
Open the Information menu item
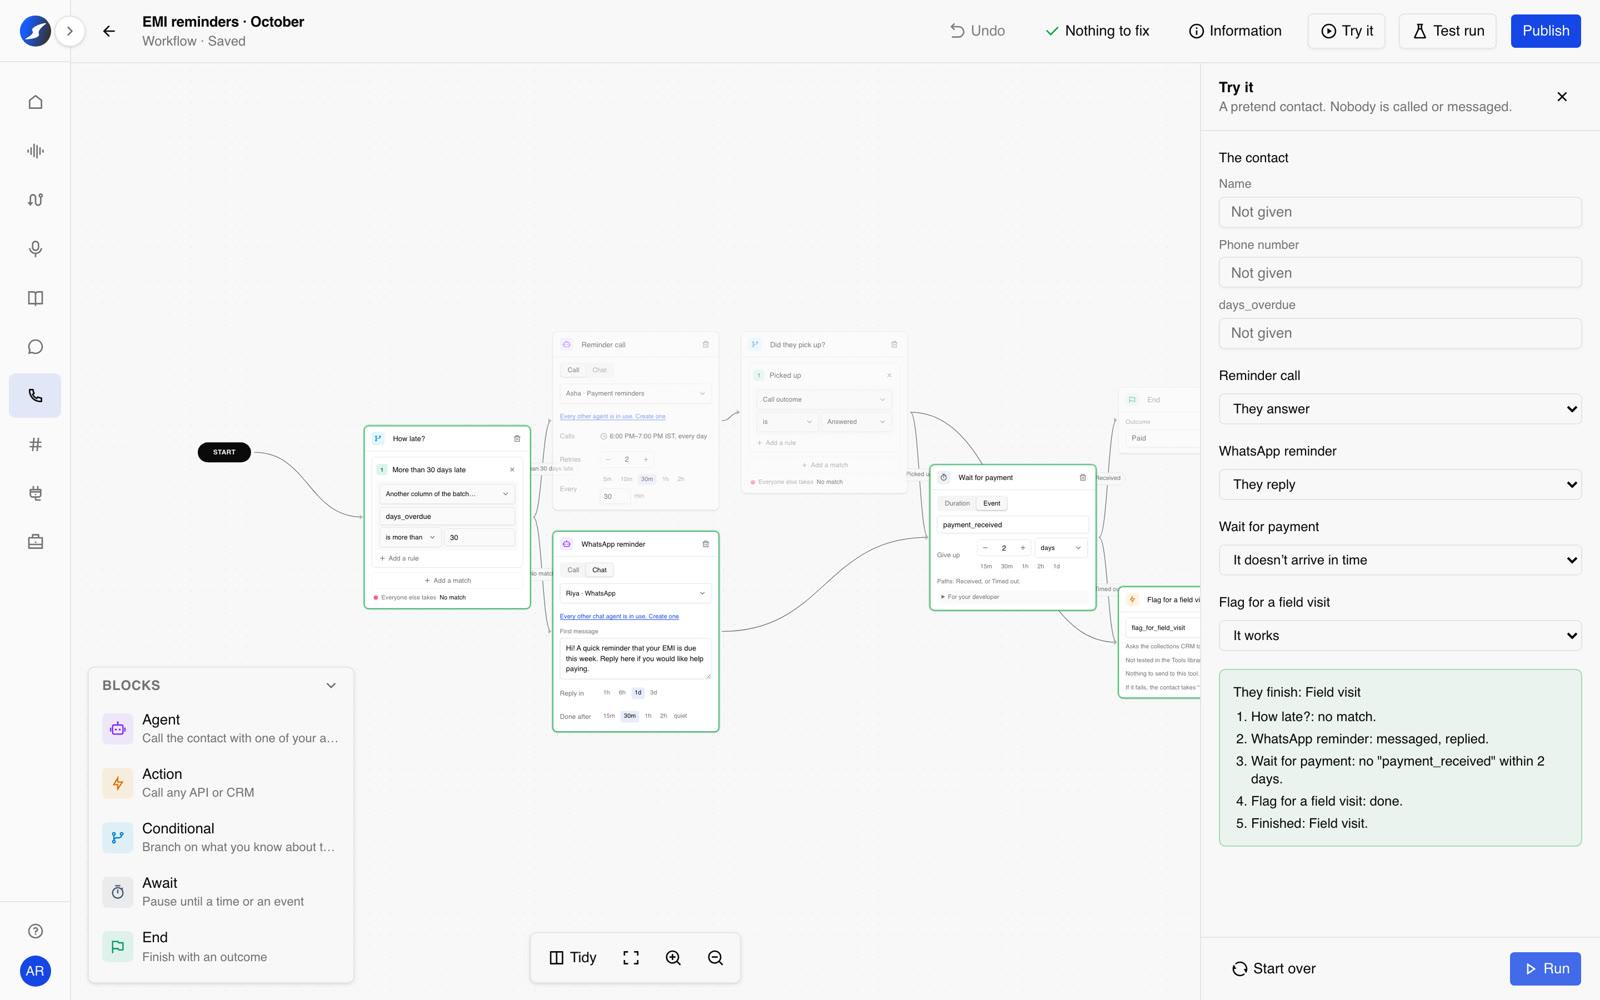tap(1235, 31)
